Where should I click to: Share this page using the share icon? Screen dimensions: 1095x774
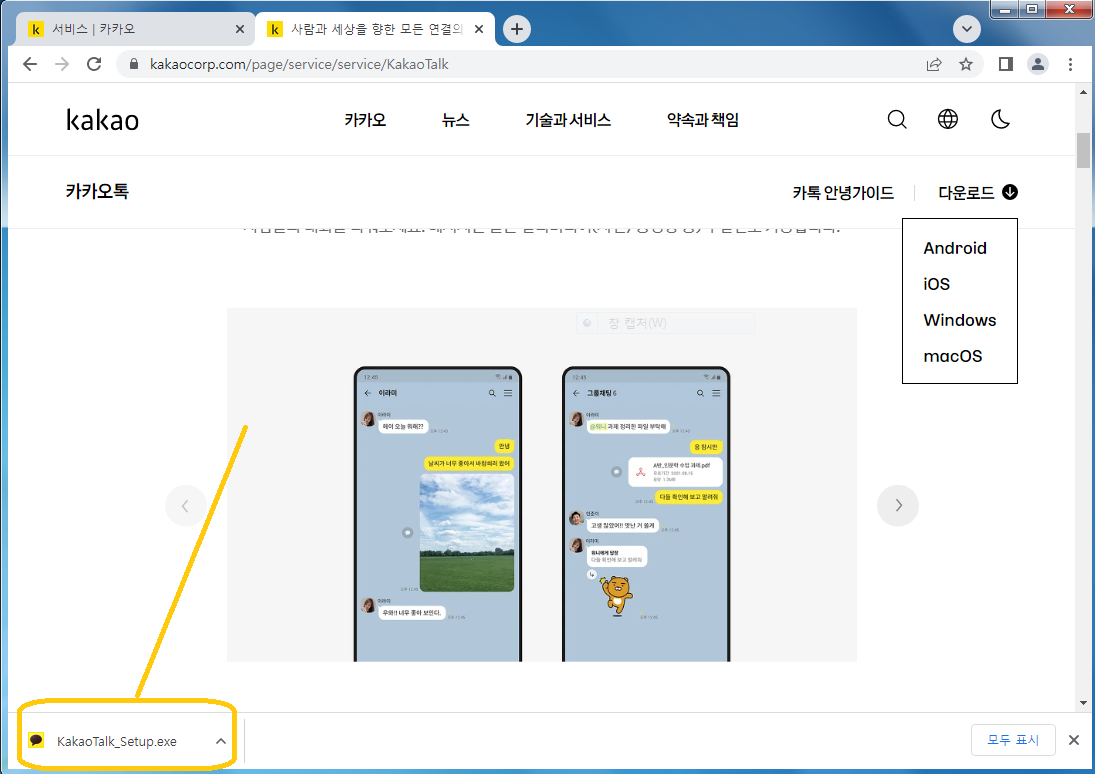pyautogui.click(x=934, y=64)
